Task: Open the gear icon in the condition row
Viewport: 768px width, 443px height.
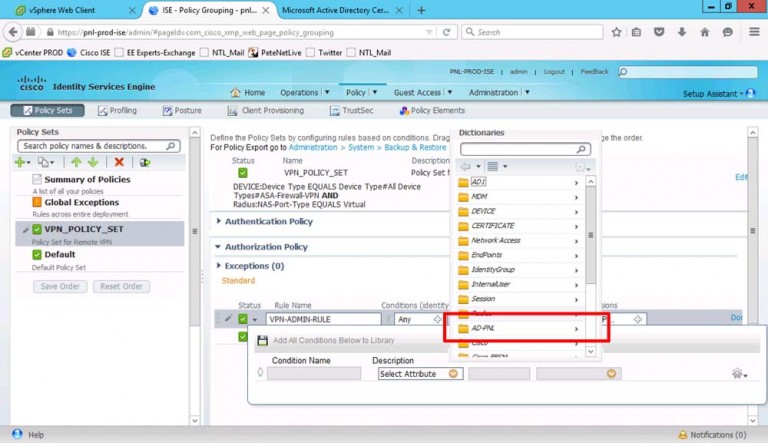Action: tap(739, 373)
